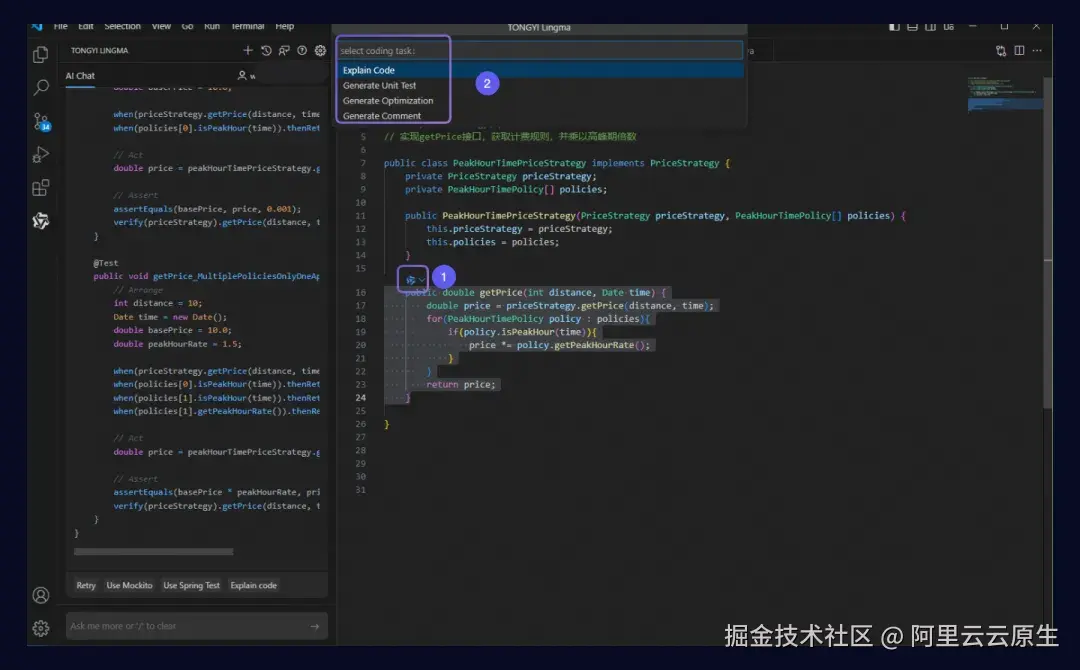This screenshot has height=670, width=1080.
Task: Click the feedback icon in Tongyi Lingma header
Action: 284,50
